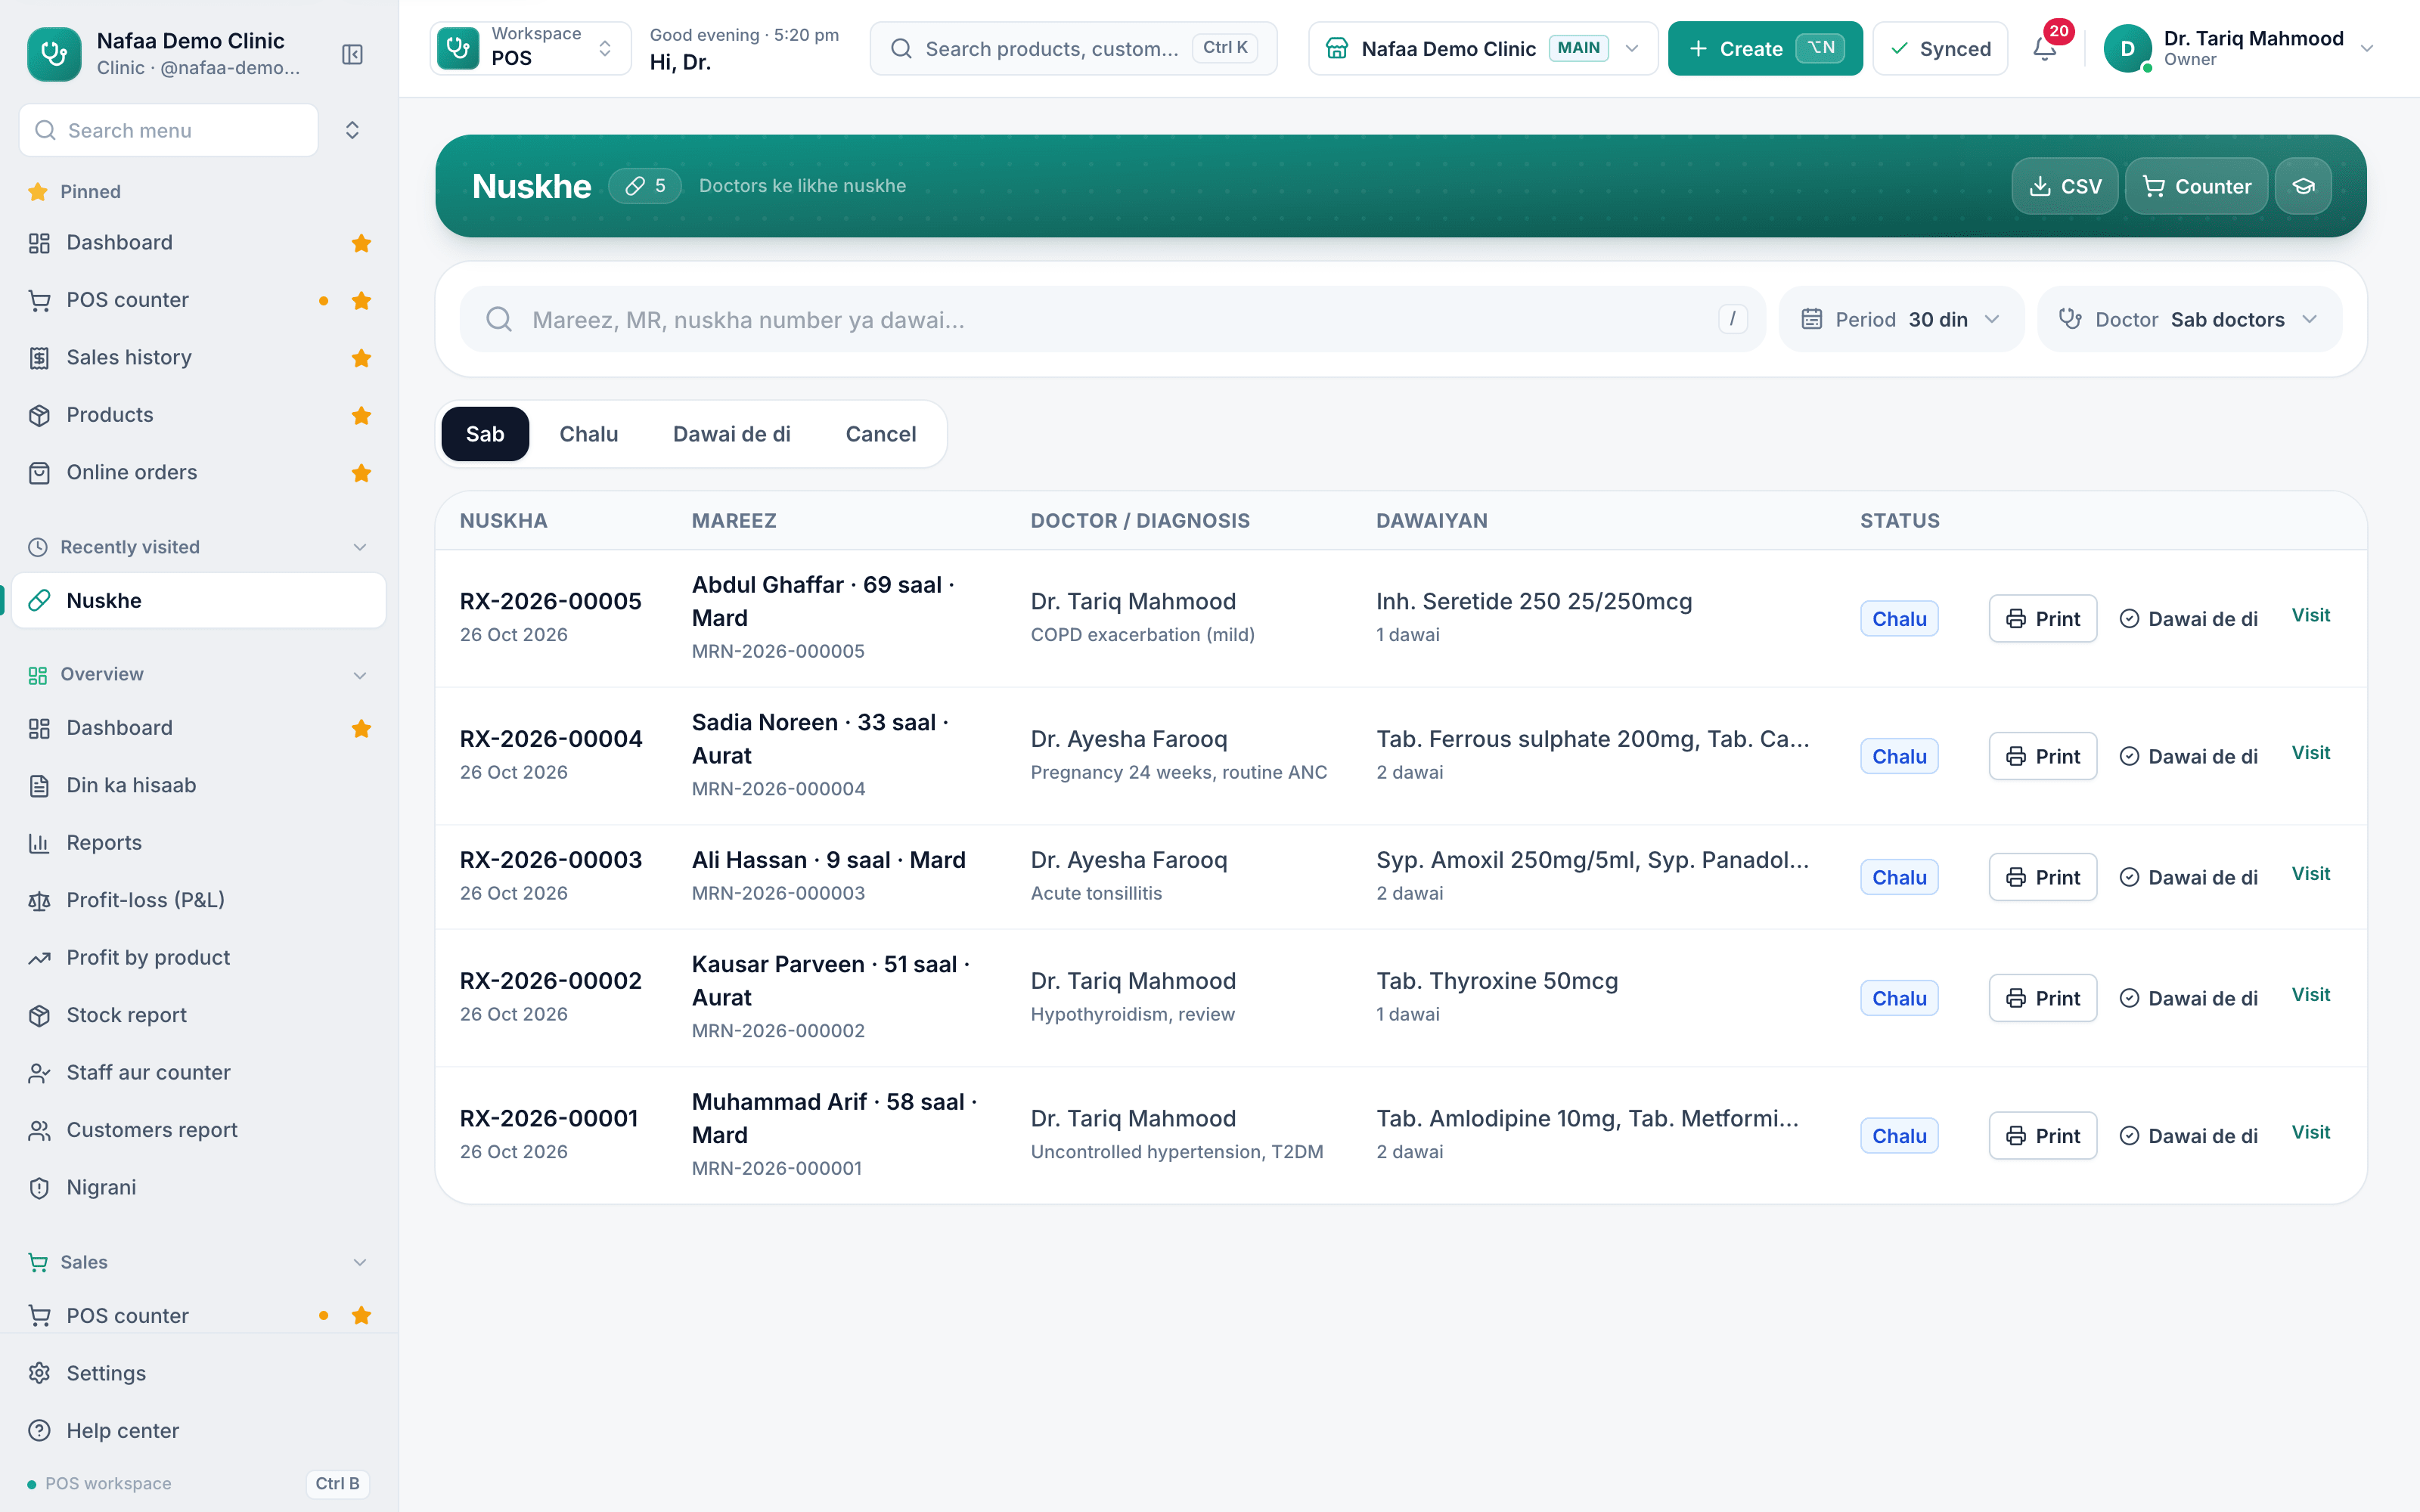Collapse the Sales section
This screenshot has width=2420, height=1512.
click(360, 1262)
